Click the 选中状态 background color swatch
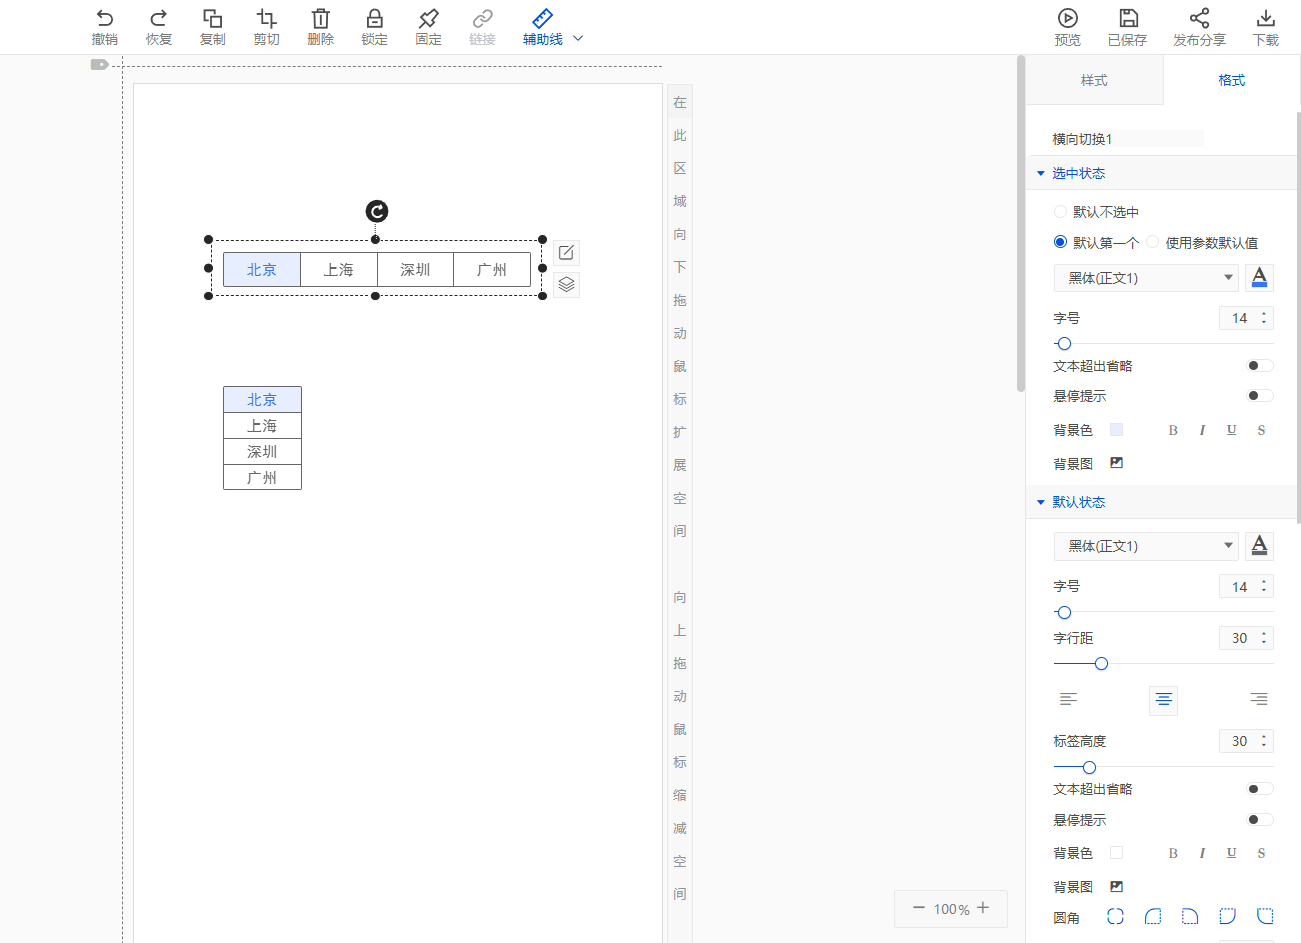The width and height of the screenshot is (1301, 943). (x=1117, y=430)
